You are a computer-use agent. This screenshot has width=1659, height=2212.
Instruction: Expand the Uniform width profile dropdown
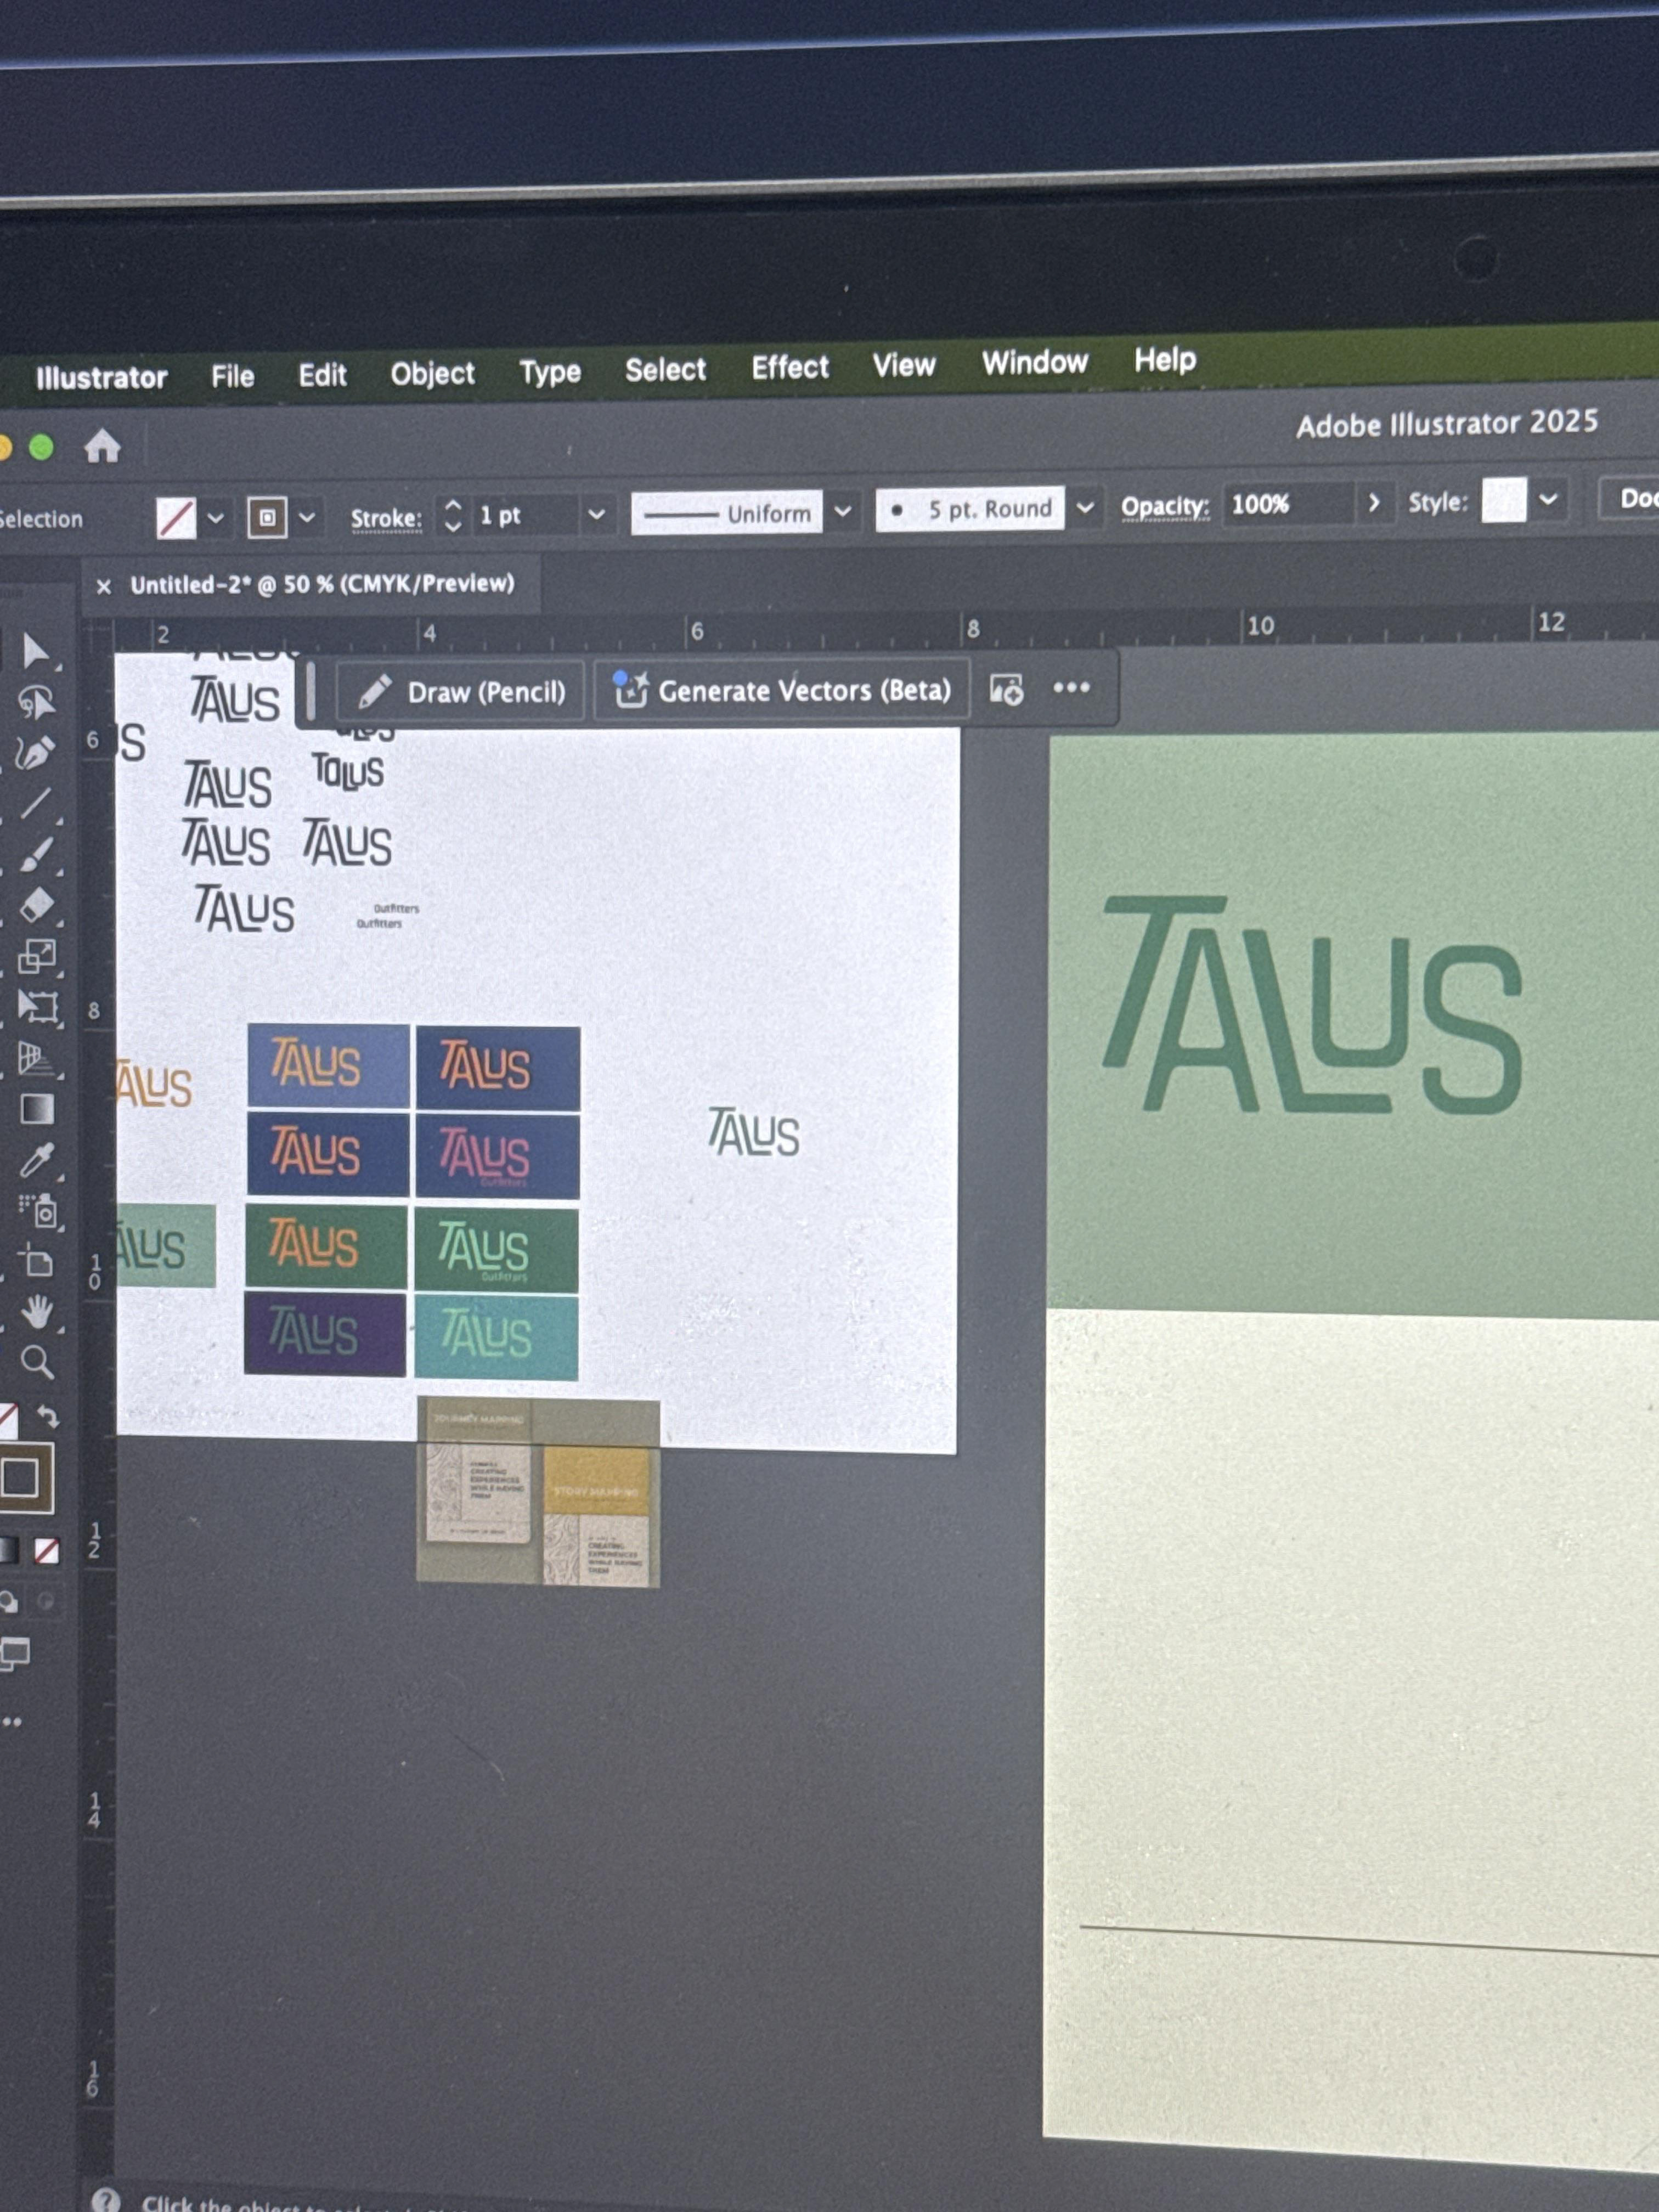843,512
